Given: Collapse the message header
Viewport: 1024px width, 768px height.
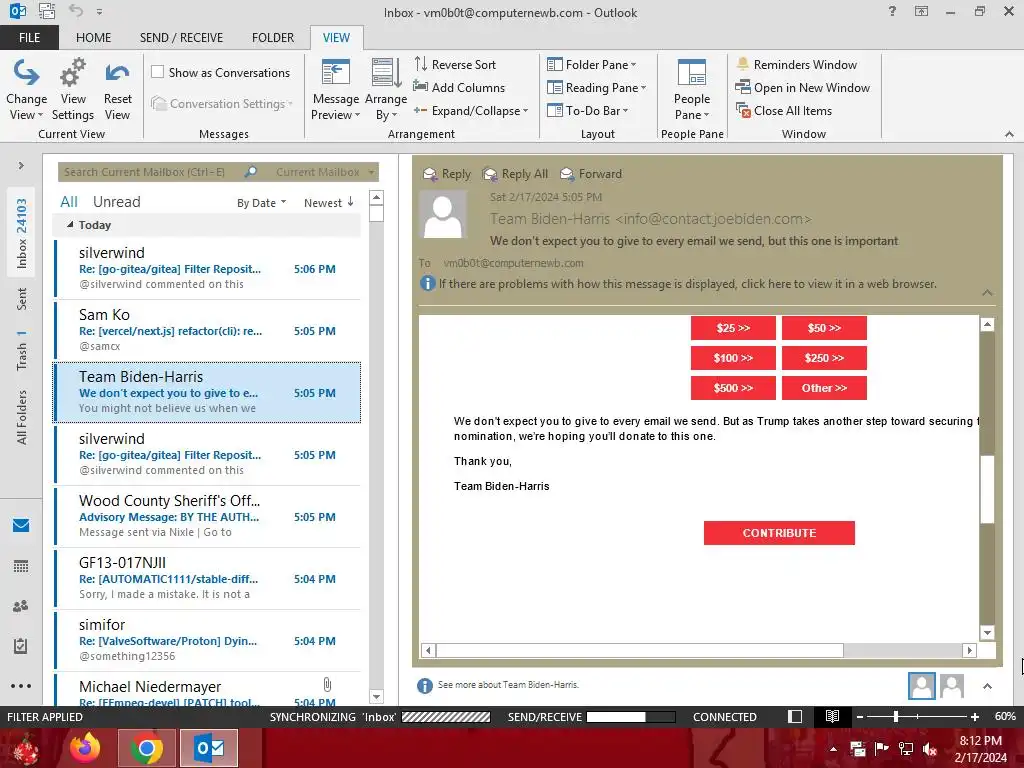Looking at the screenshot, I should pyautogui.click(x=987, y=293).
